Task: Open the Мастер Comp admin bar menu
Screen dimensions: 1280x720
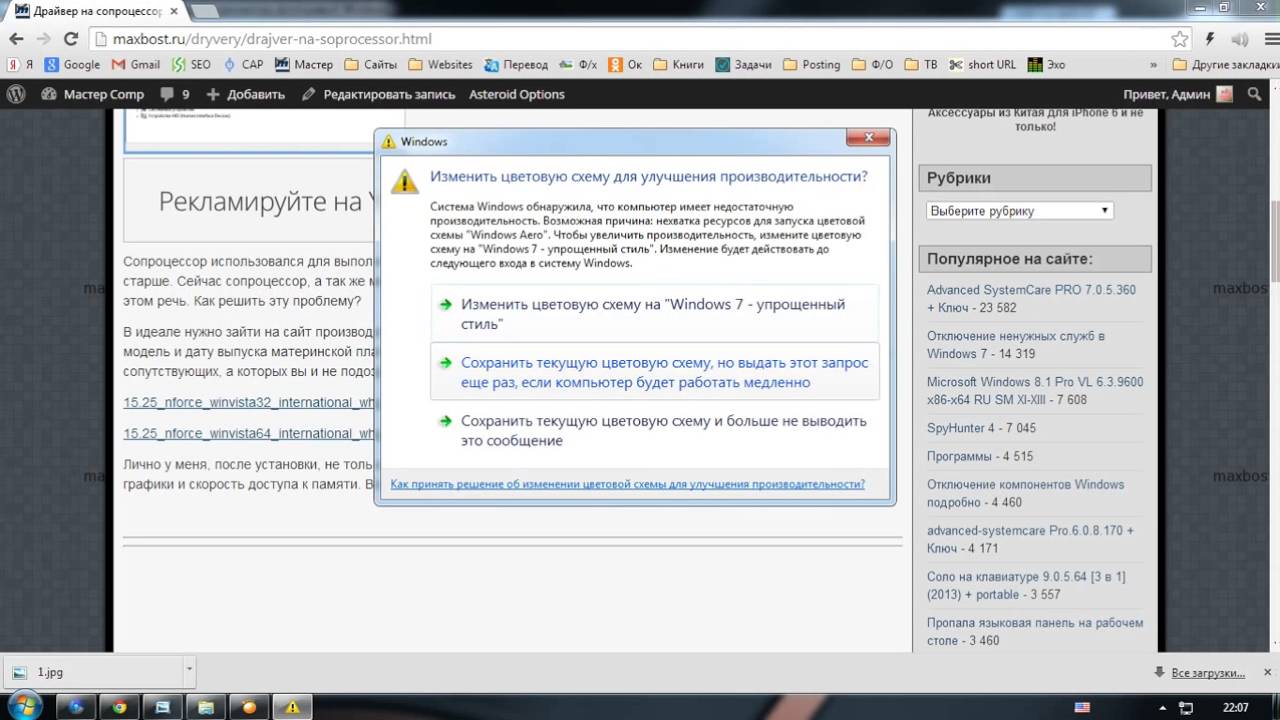Action: click(x=93, y=94)
